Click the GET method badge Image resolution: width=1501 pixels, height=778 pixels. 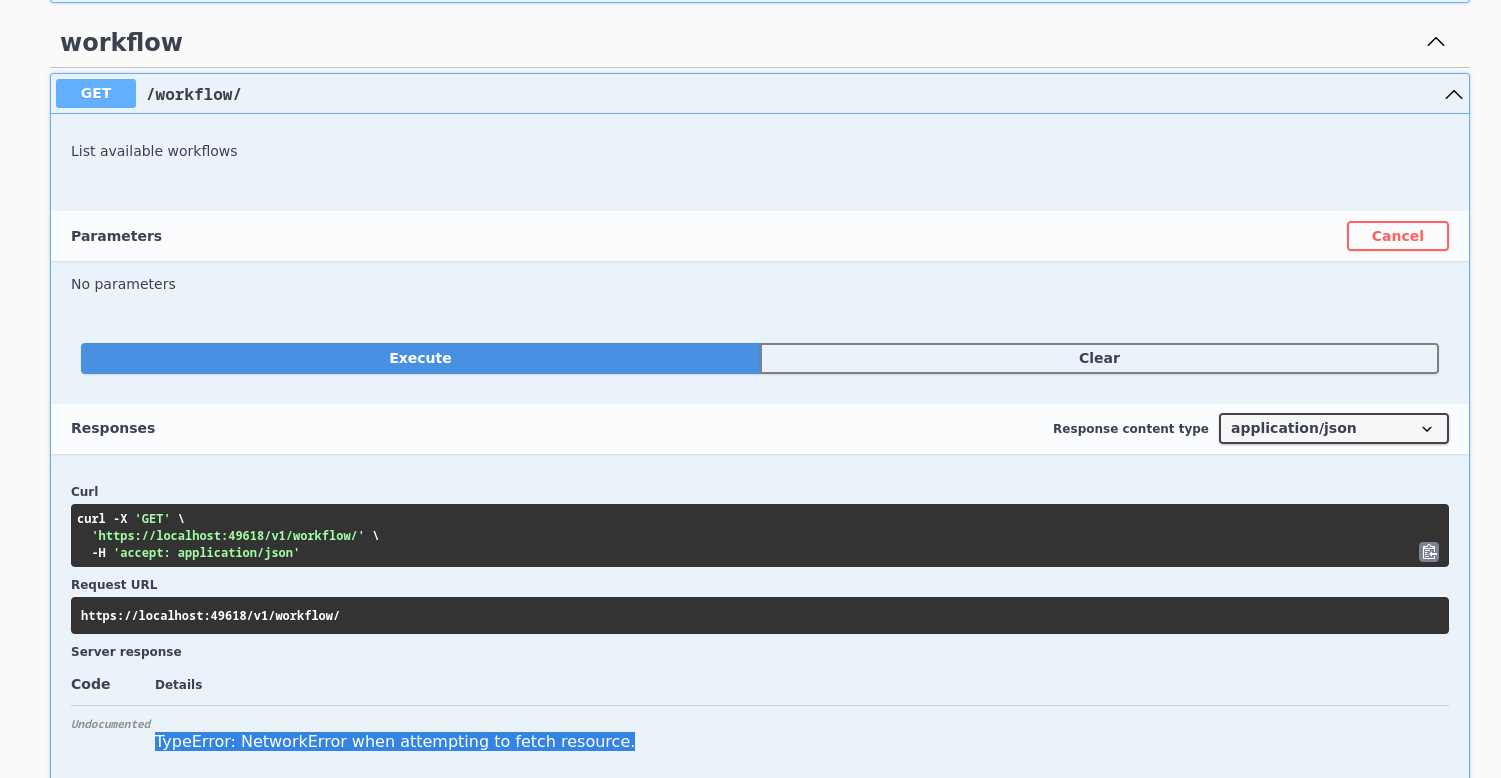[96, 94]
